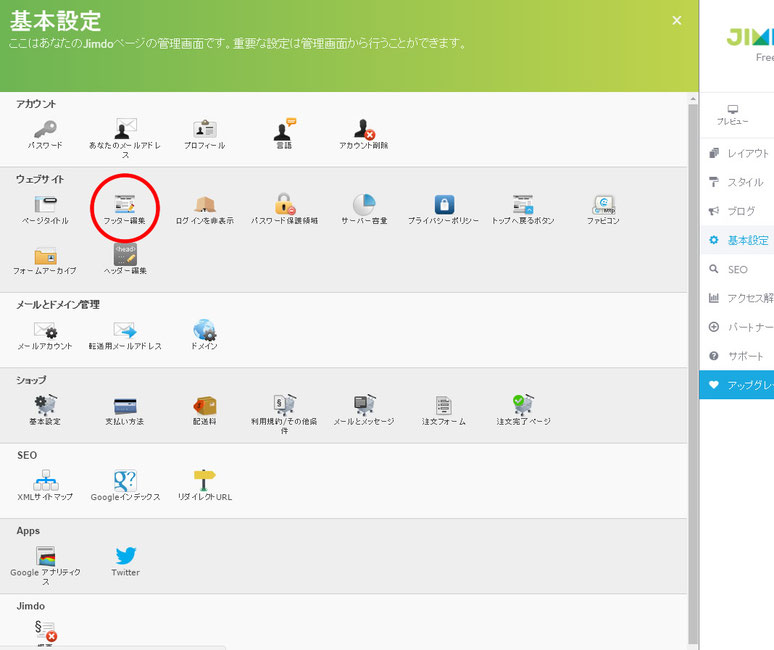The width and height of the screenshot is (774, 650).
Task: Open the パスワード key icon
Action: (x=45, y=130)
